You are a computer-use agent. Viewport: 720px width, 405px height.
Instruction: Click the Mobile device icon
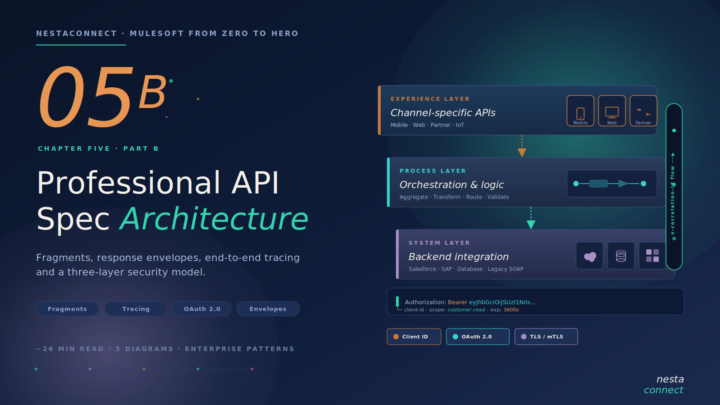pos(580,111)
